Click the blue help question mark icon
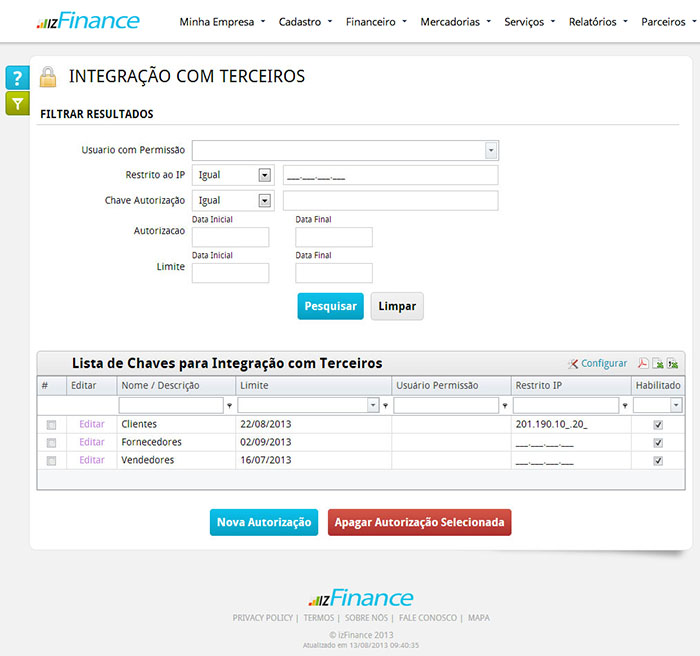The width and height of the screenshot is (700, 656). click(17, 79)
